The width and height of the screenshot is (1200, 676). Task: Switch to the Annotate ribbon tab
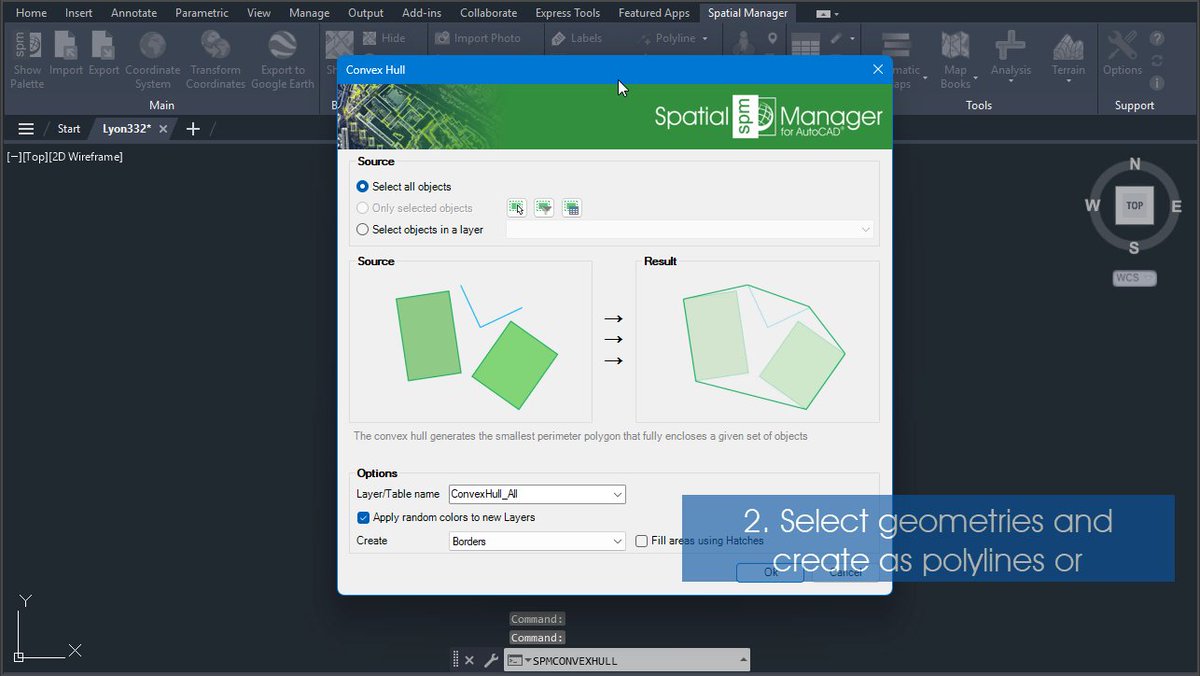(134, 13)
